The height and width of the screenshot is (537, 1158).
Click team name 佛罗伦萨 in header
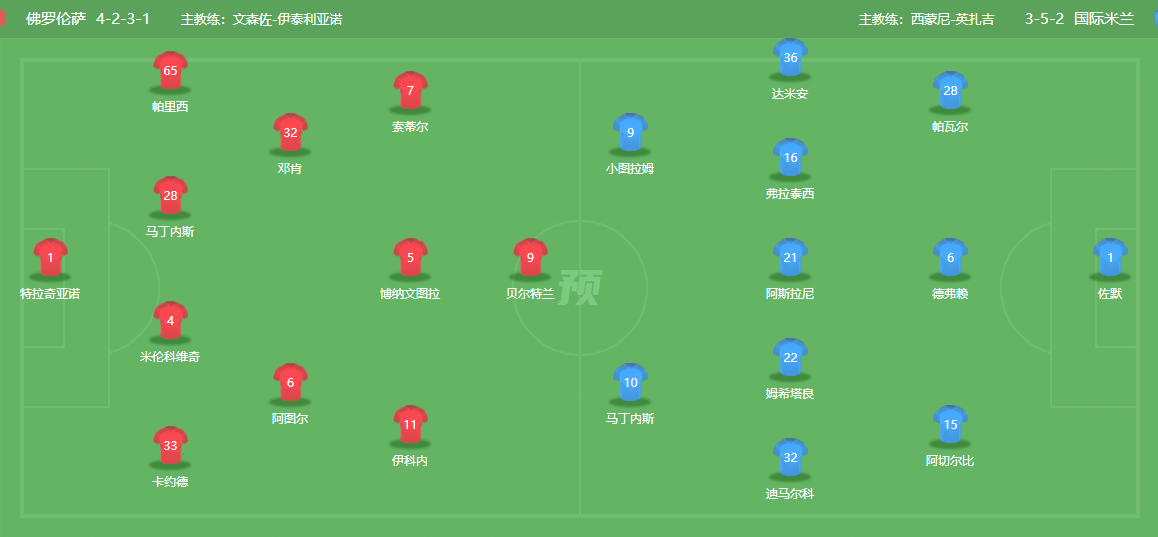tap(54, 19)
